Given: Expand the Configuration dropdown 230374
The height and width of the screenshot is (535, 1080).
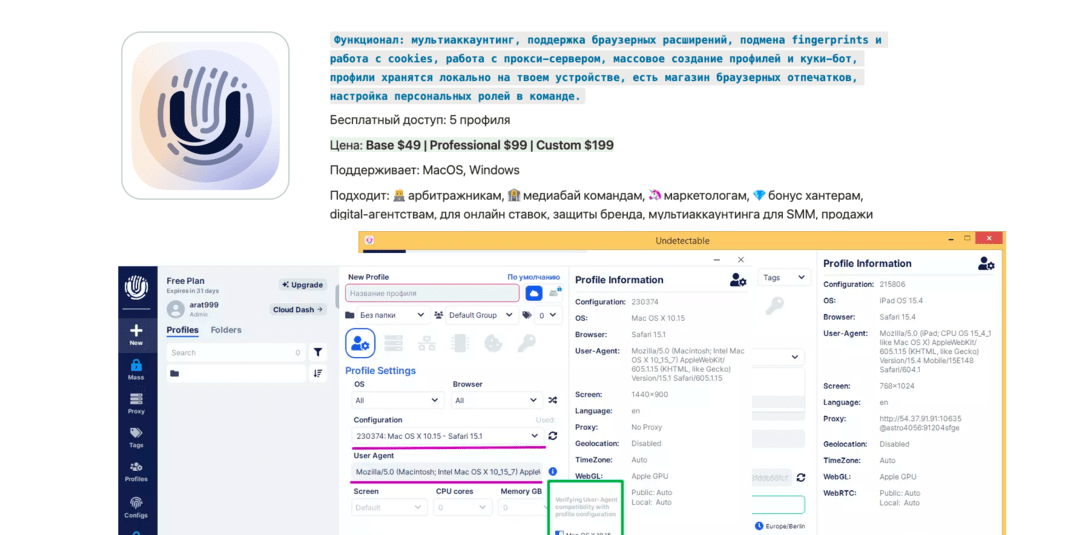Looking at the screenshot, I should pyautogui.click(x=448, y=436).
